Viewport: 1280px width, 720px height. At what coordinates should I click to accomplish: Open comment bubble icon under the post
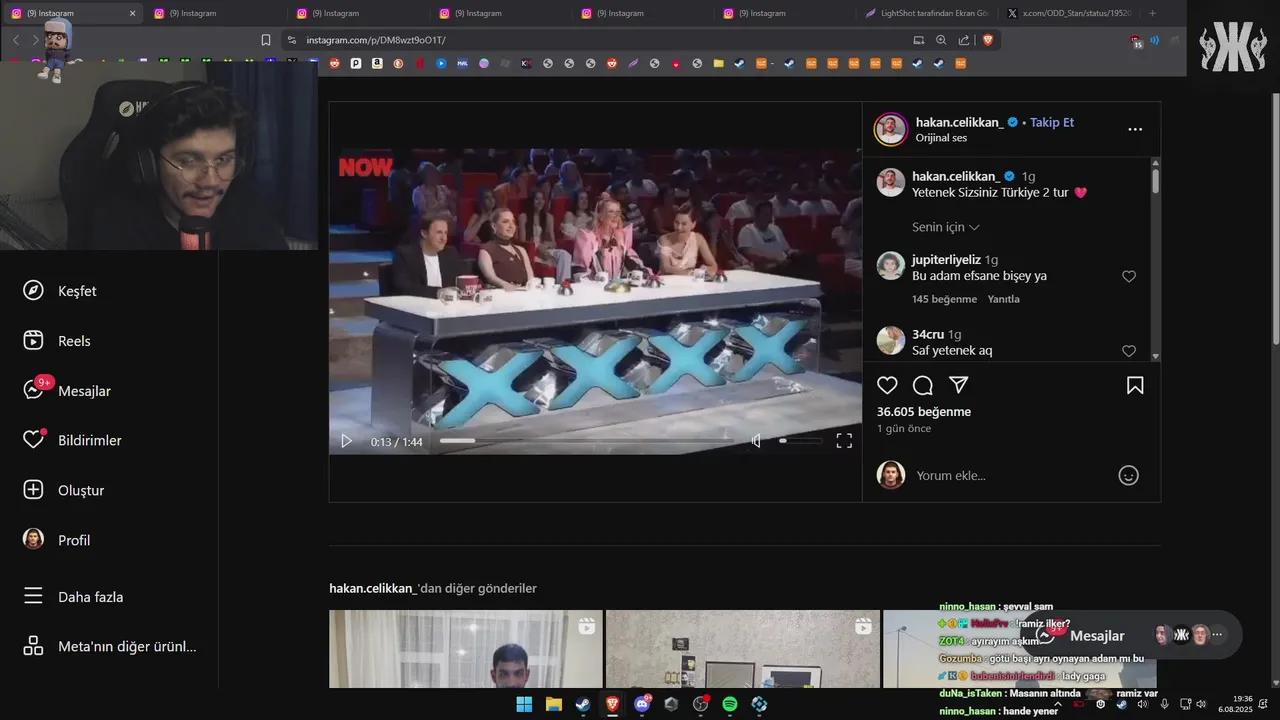coord(923,385)
